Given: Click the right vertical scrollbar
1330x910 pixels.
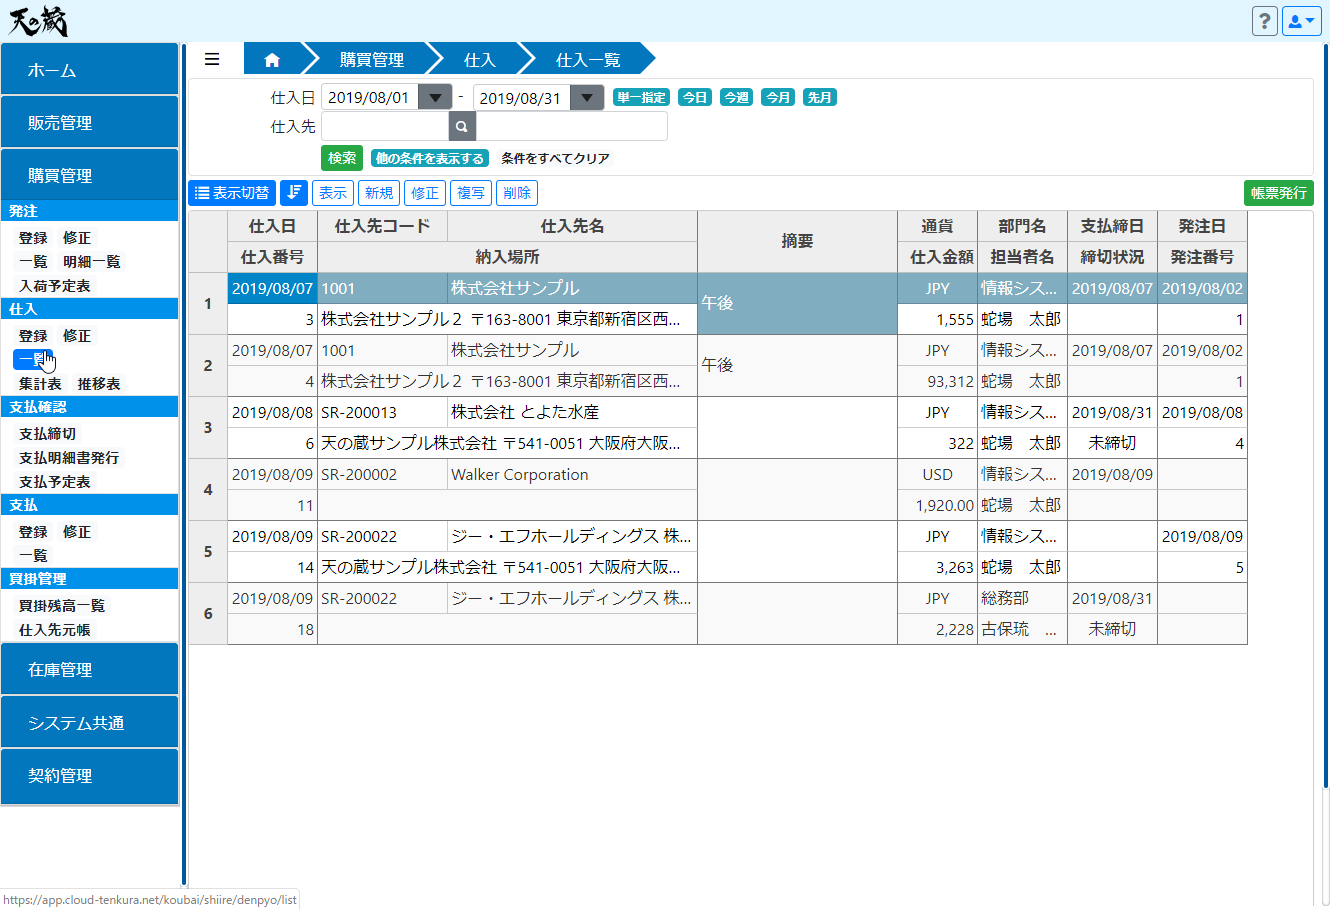Looking at the screenshot, I should (1325, 416).
